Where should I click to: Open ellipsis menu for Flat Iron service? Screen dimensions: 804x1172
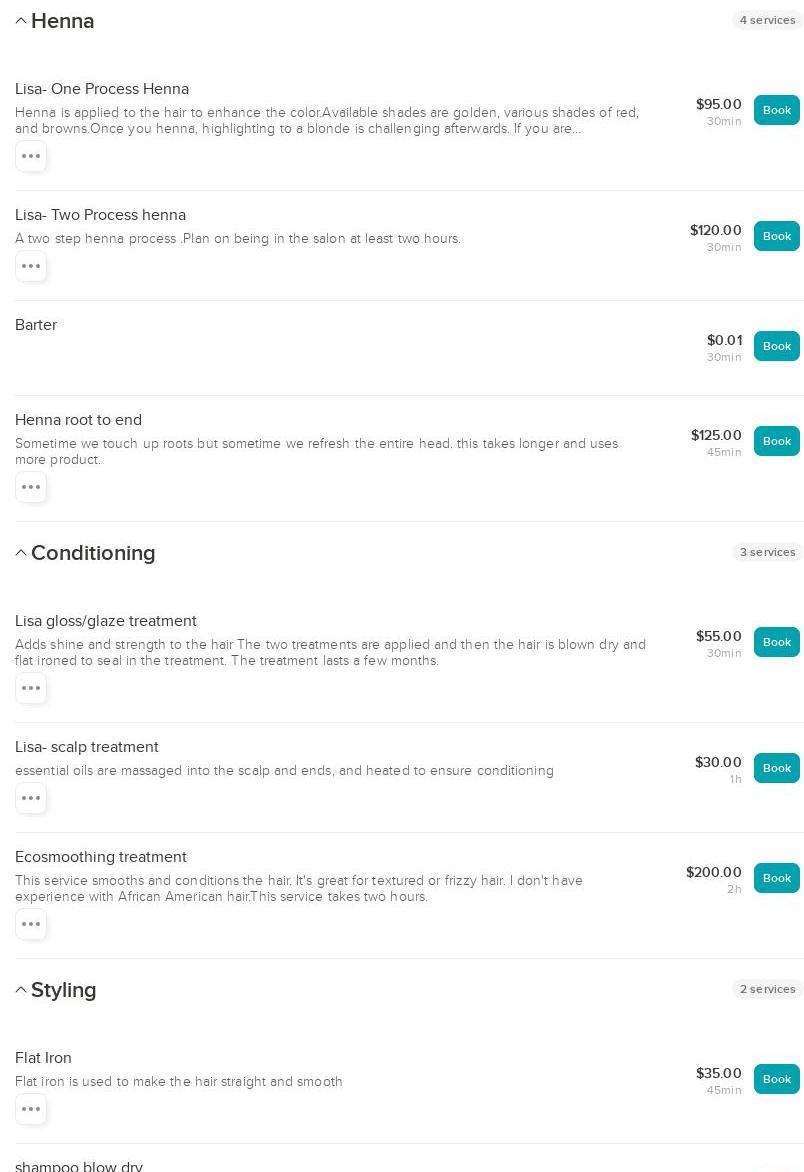[31, 1109]
